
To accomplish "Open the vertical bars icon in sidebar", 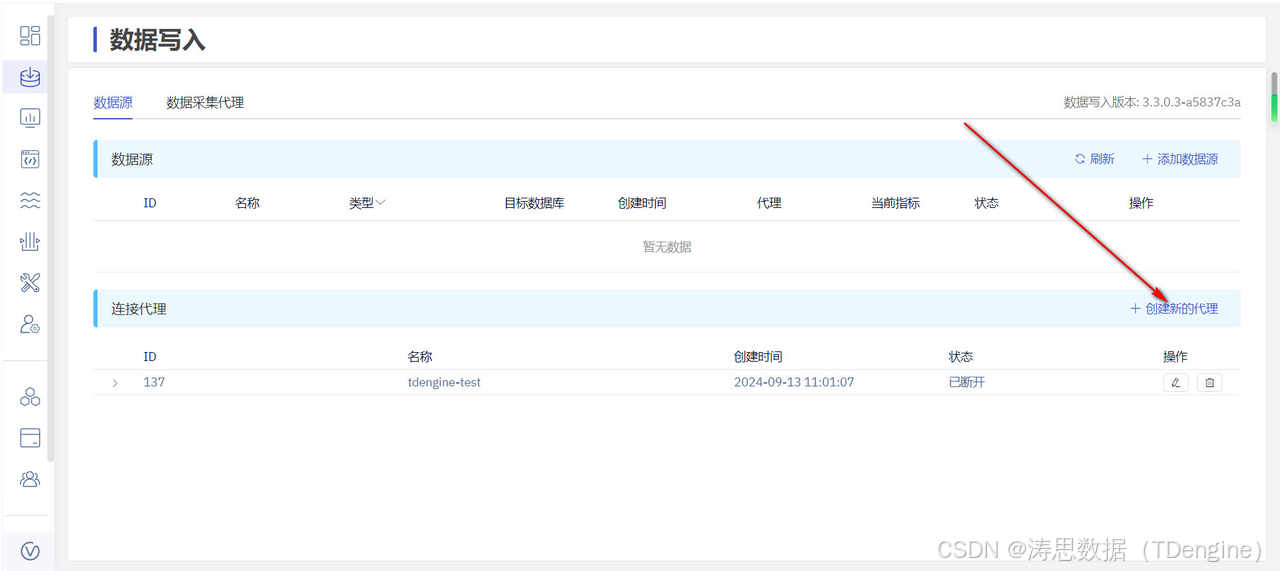I will [30, 242].
